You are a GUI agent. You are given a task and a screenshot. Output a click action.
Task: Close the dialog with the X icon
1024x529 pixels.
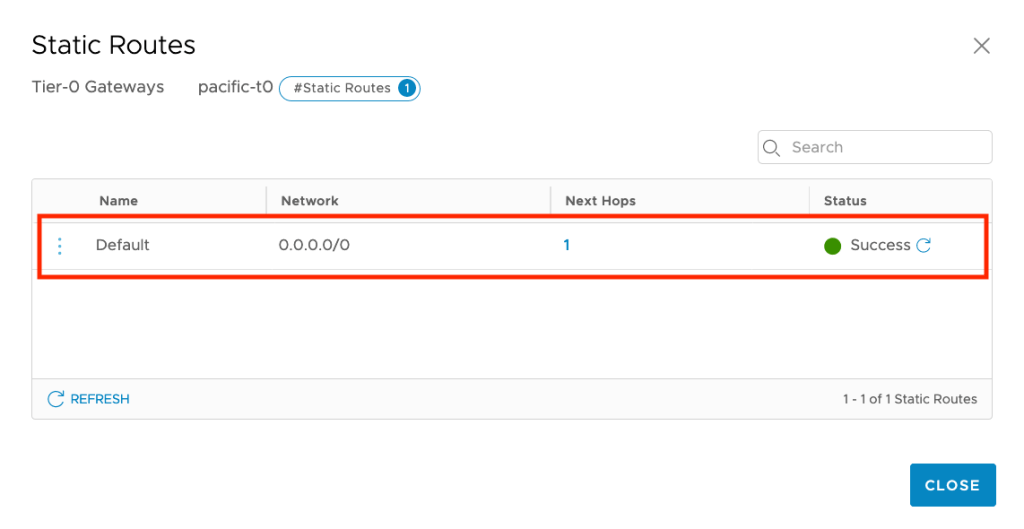tap(981, 46)
